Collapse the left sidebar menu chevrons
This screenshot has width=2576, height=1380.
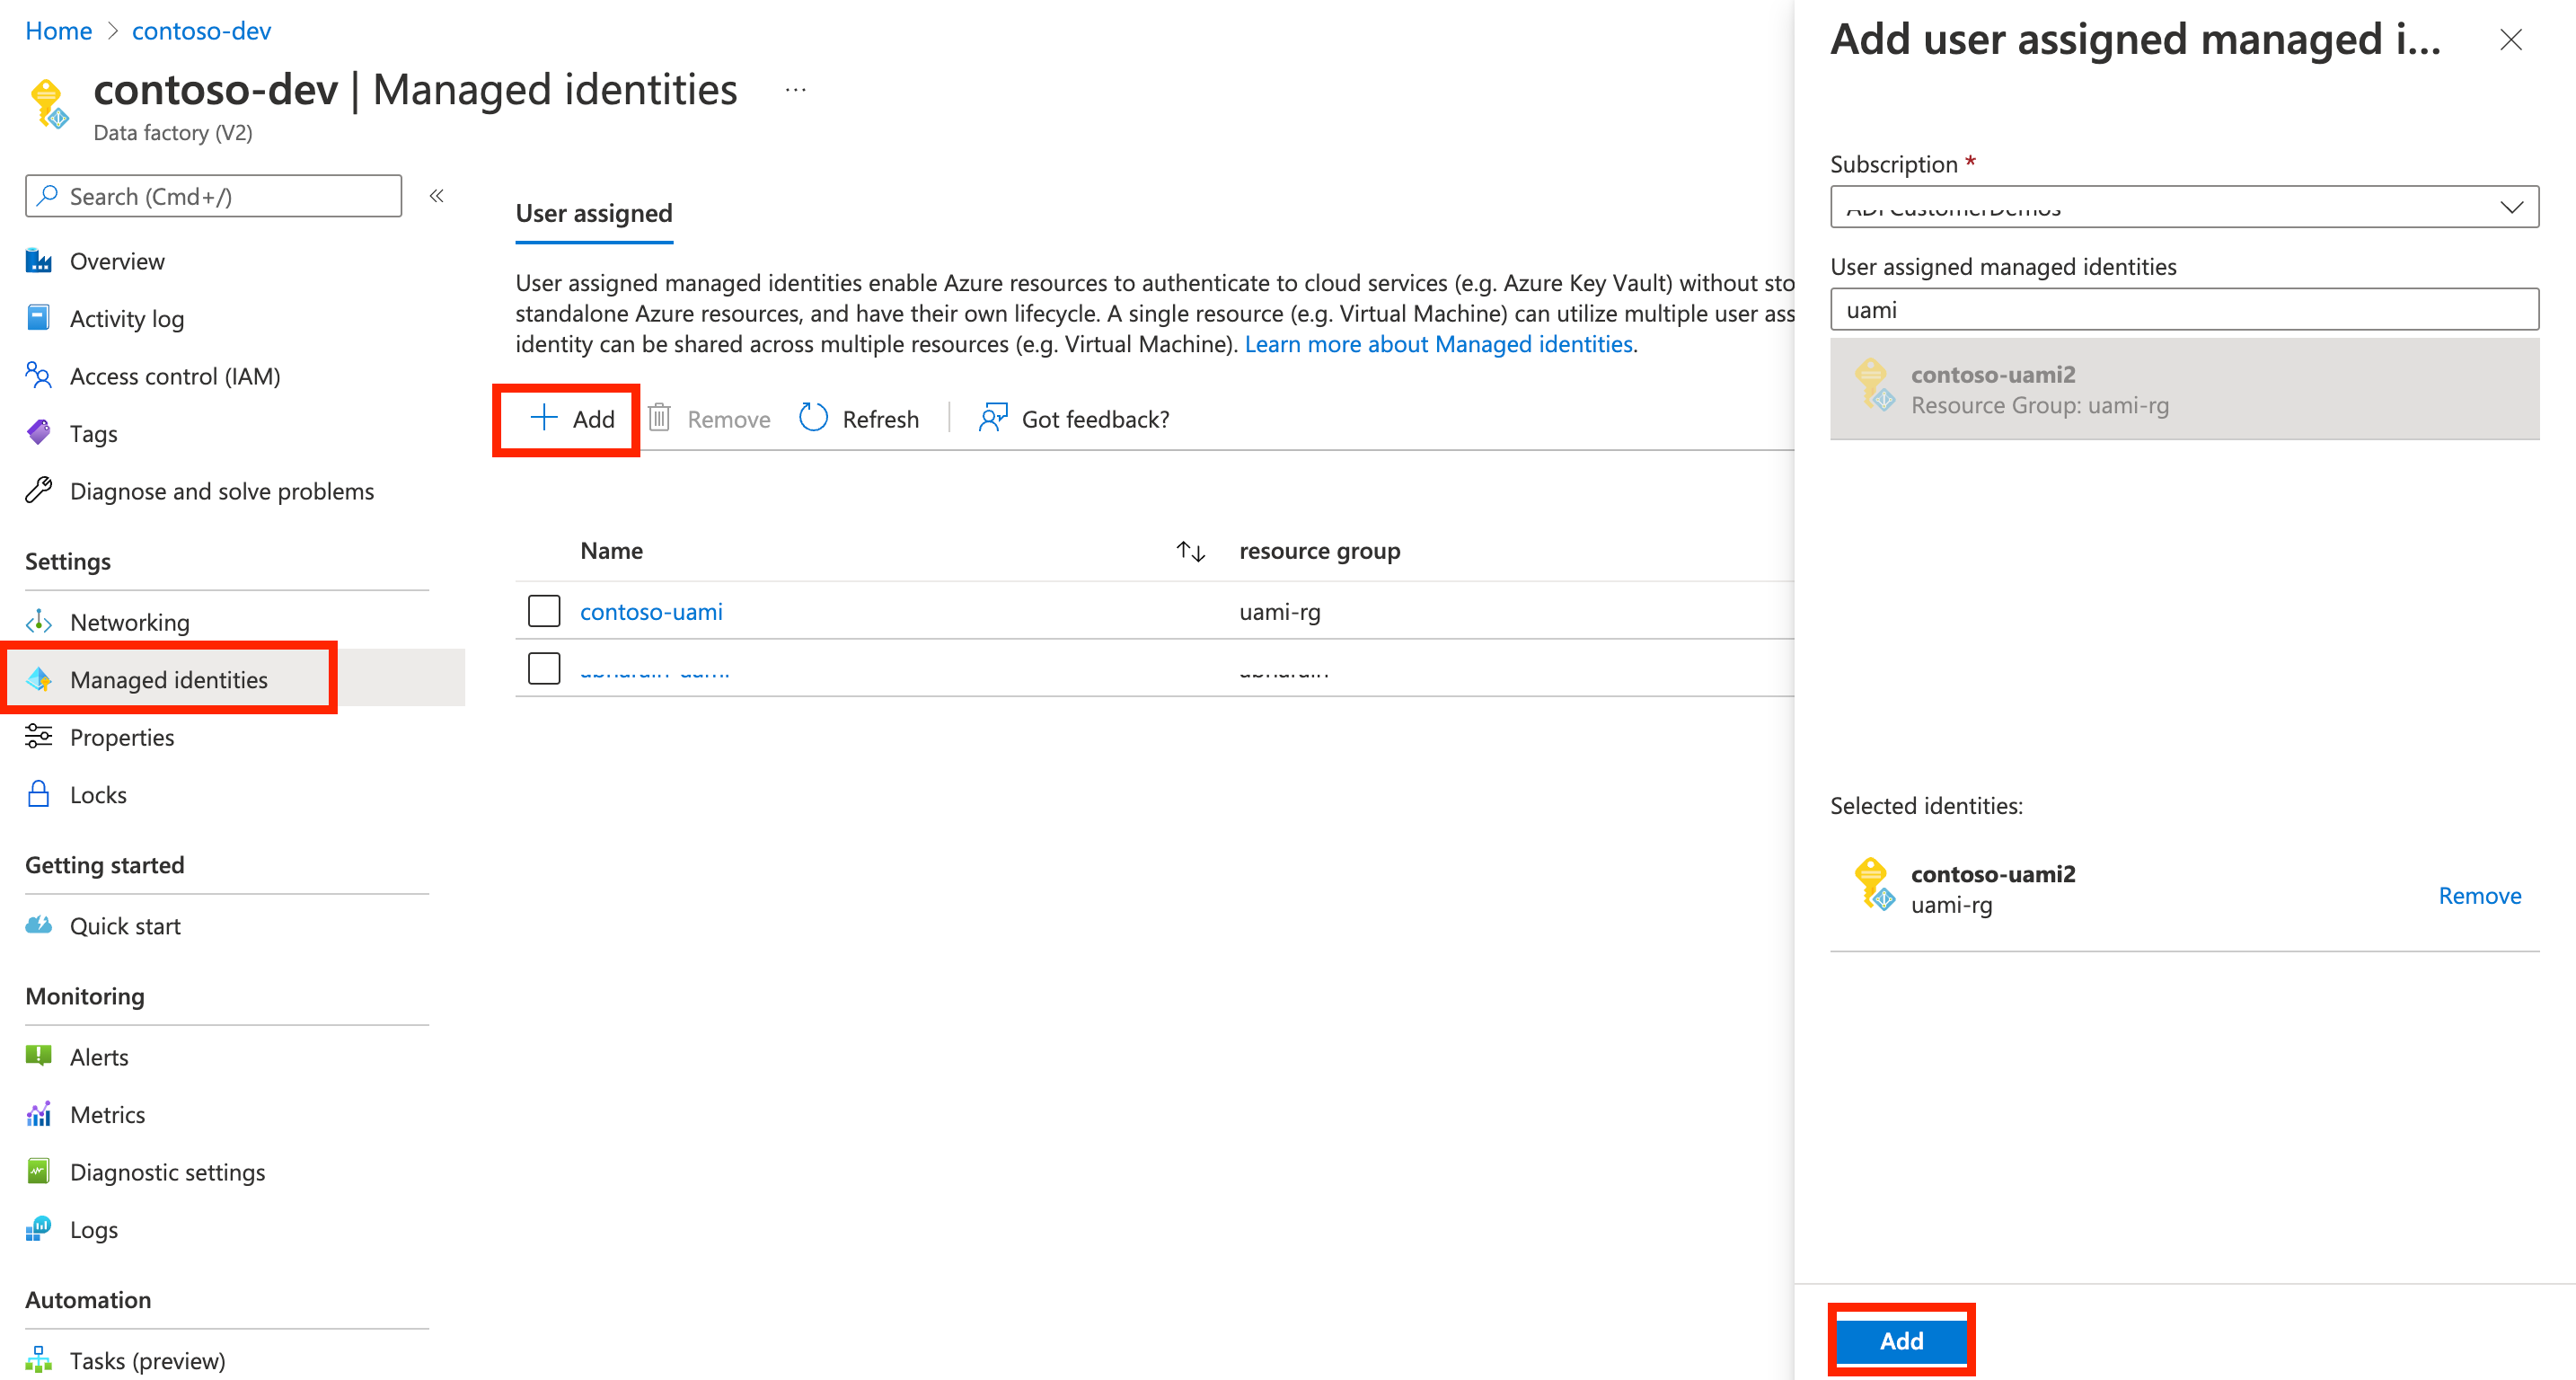436,196
